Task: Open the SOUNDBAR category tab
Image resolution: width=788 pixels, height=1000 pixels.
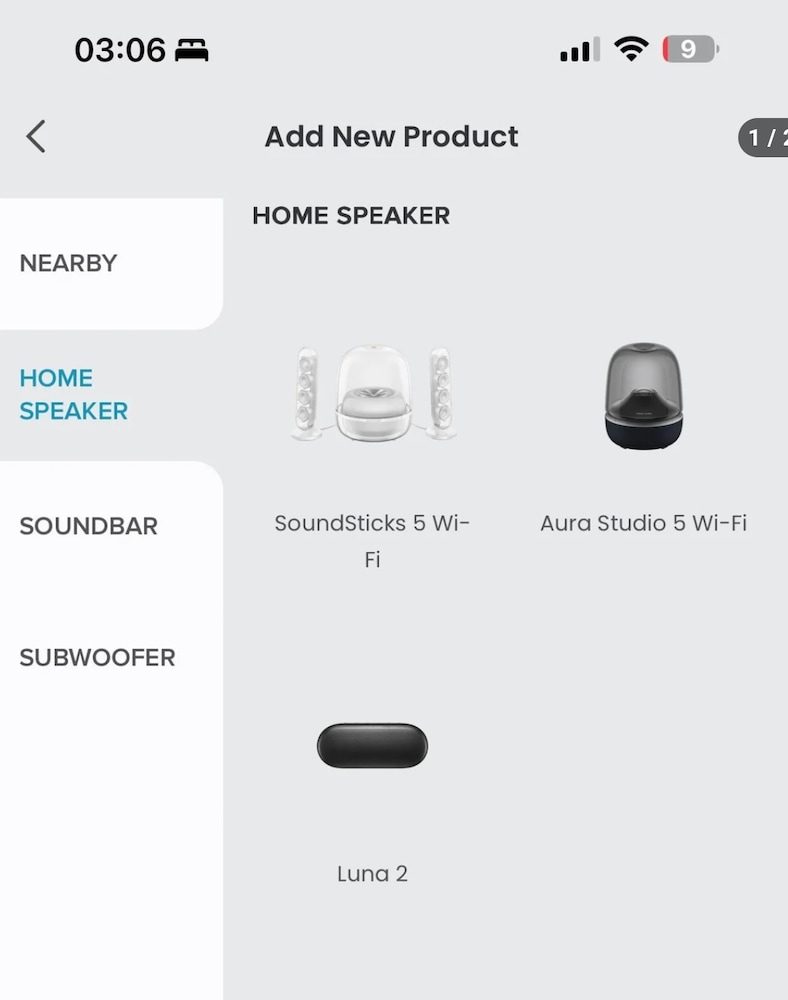Action: pos(89,526)
